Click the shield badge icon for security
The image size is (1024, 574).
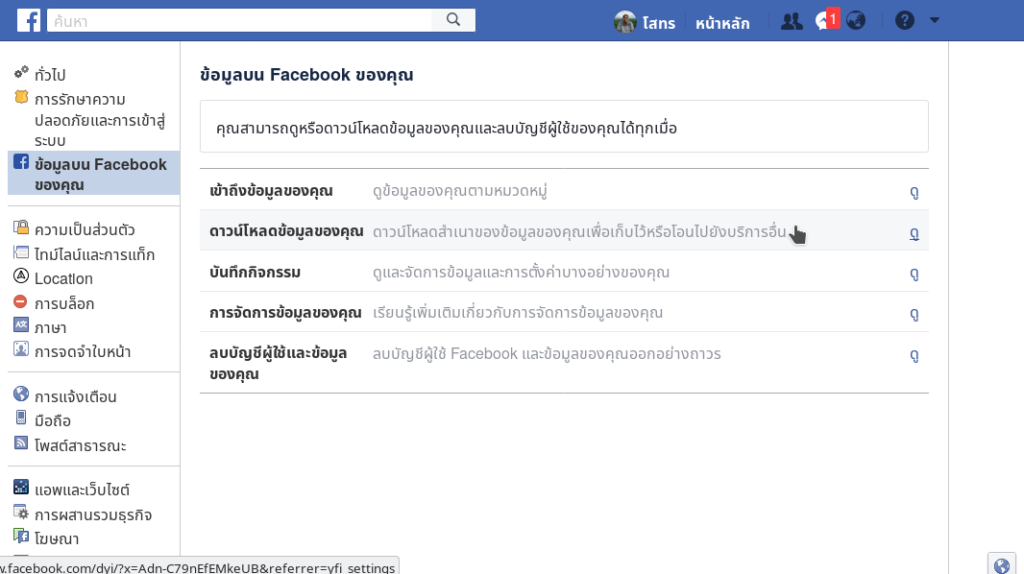point(22,97)
